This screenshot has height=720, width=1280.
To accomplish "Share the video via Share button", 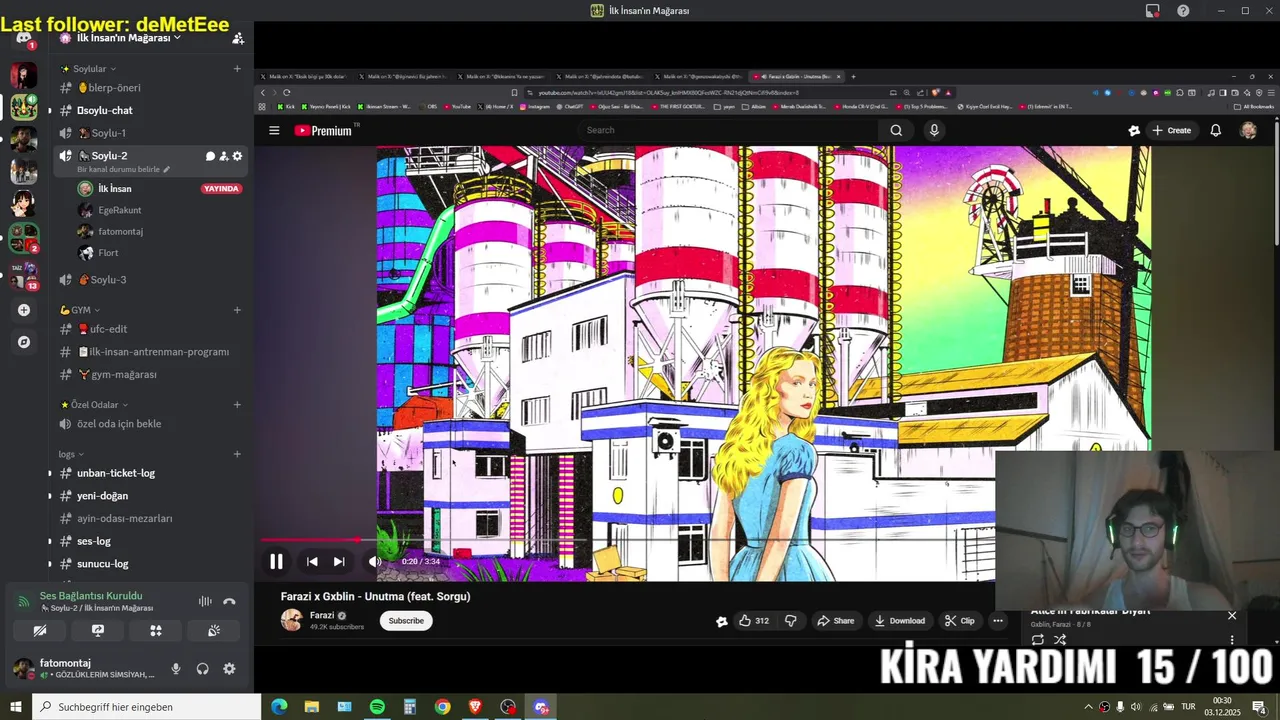I will pos(836,621).
